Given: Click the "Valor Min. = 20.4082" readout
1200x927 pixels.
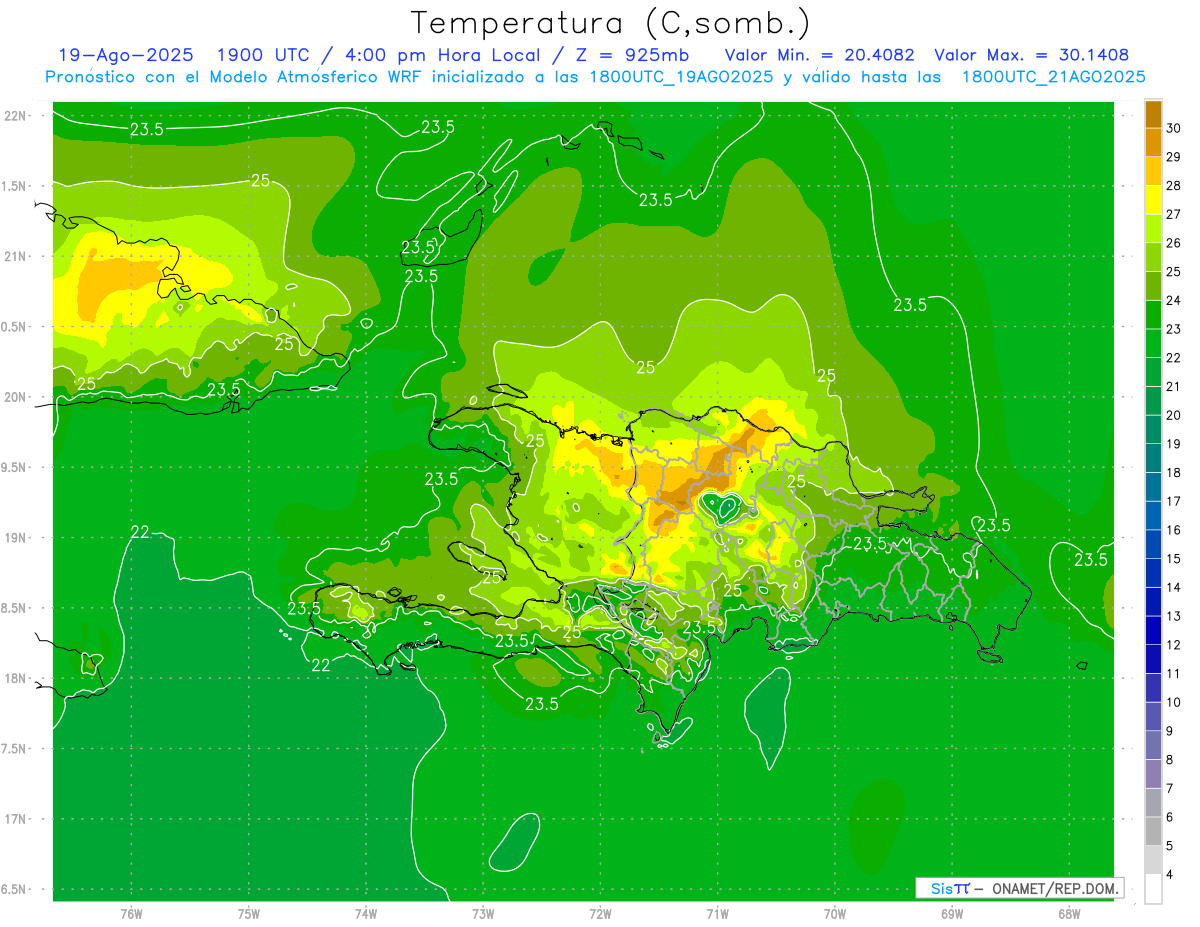Looking at the screenshot, I should [820, 55].
